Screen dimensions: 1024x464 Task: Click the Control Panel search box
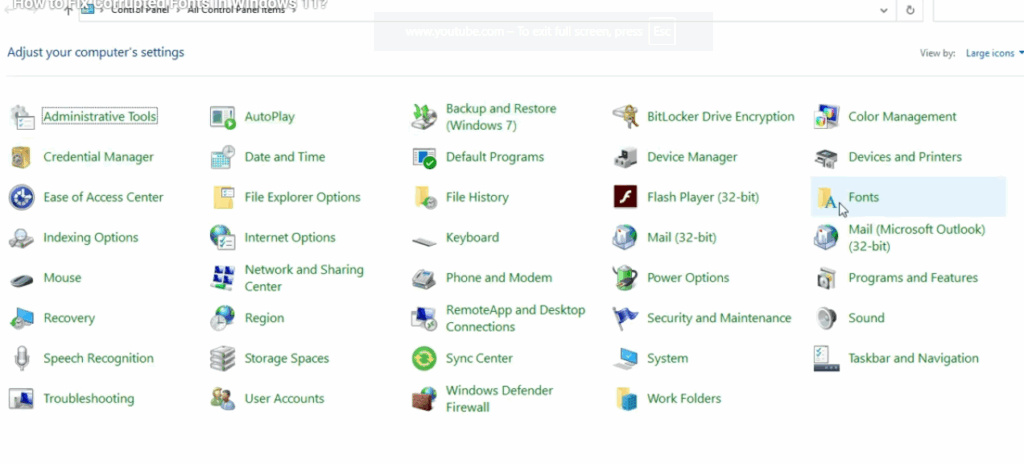tap(978, 10)
